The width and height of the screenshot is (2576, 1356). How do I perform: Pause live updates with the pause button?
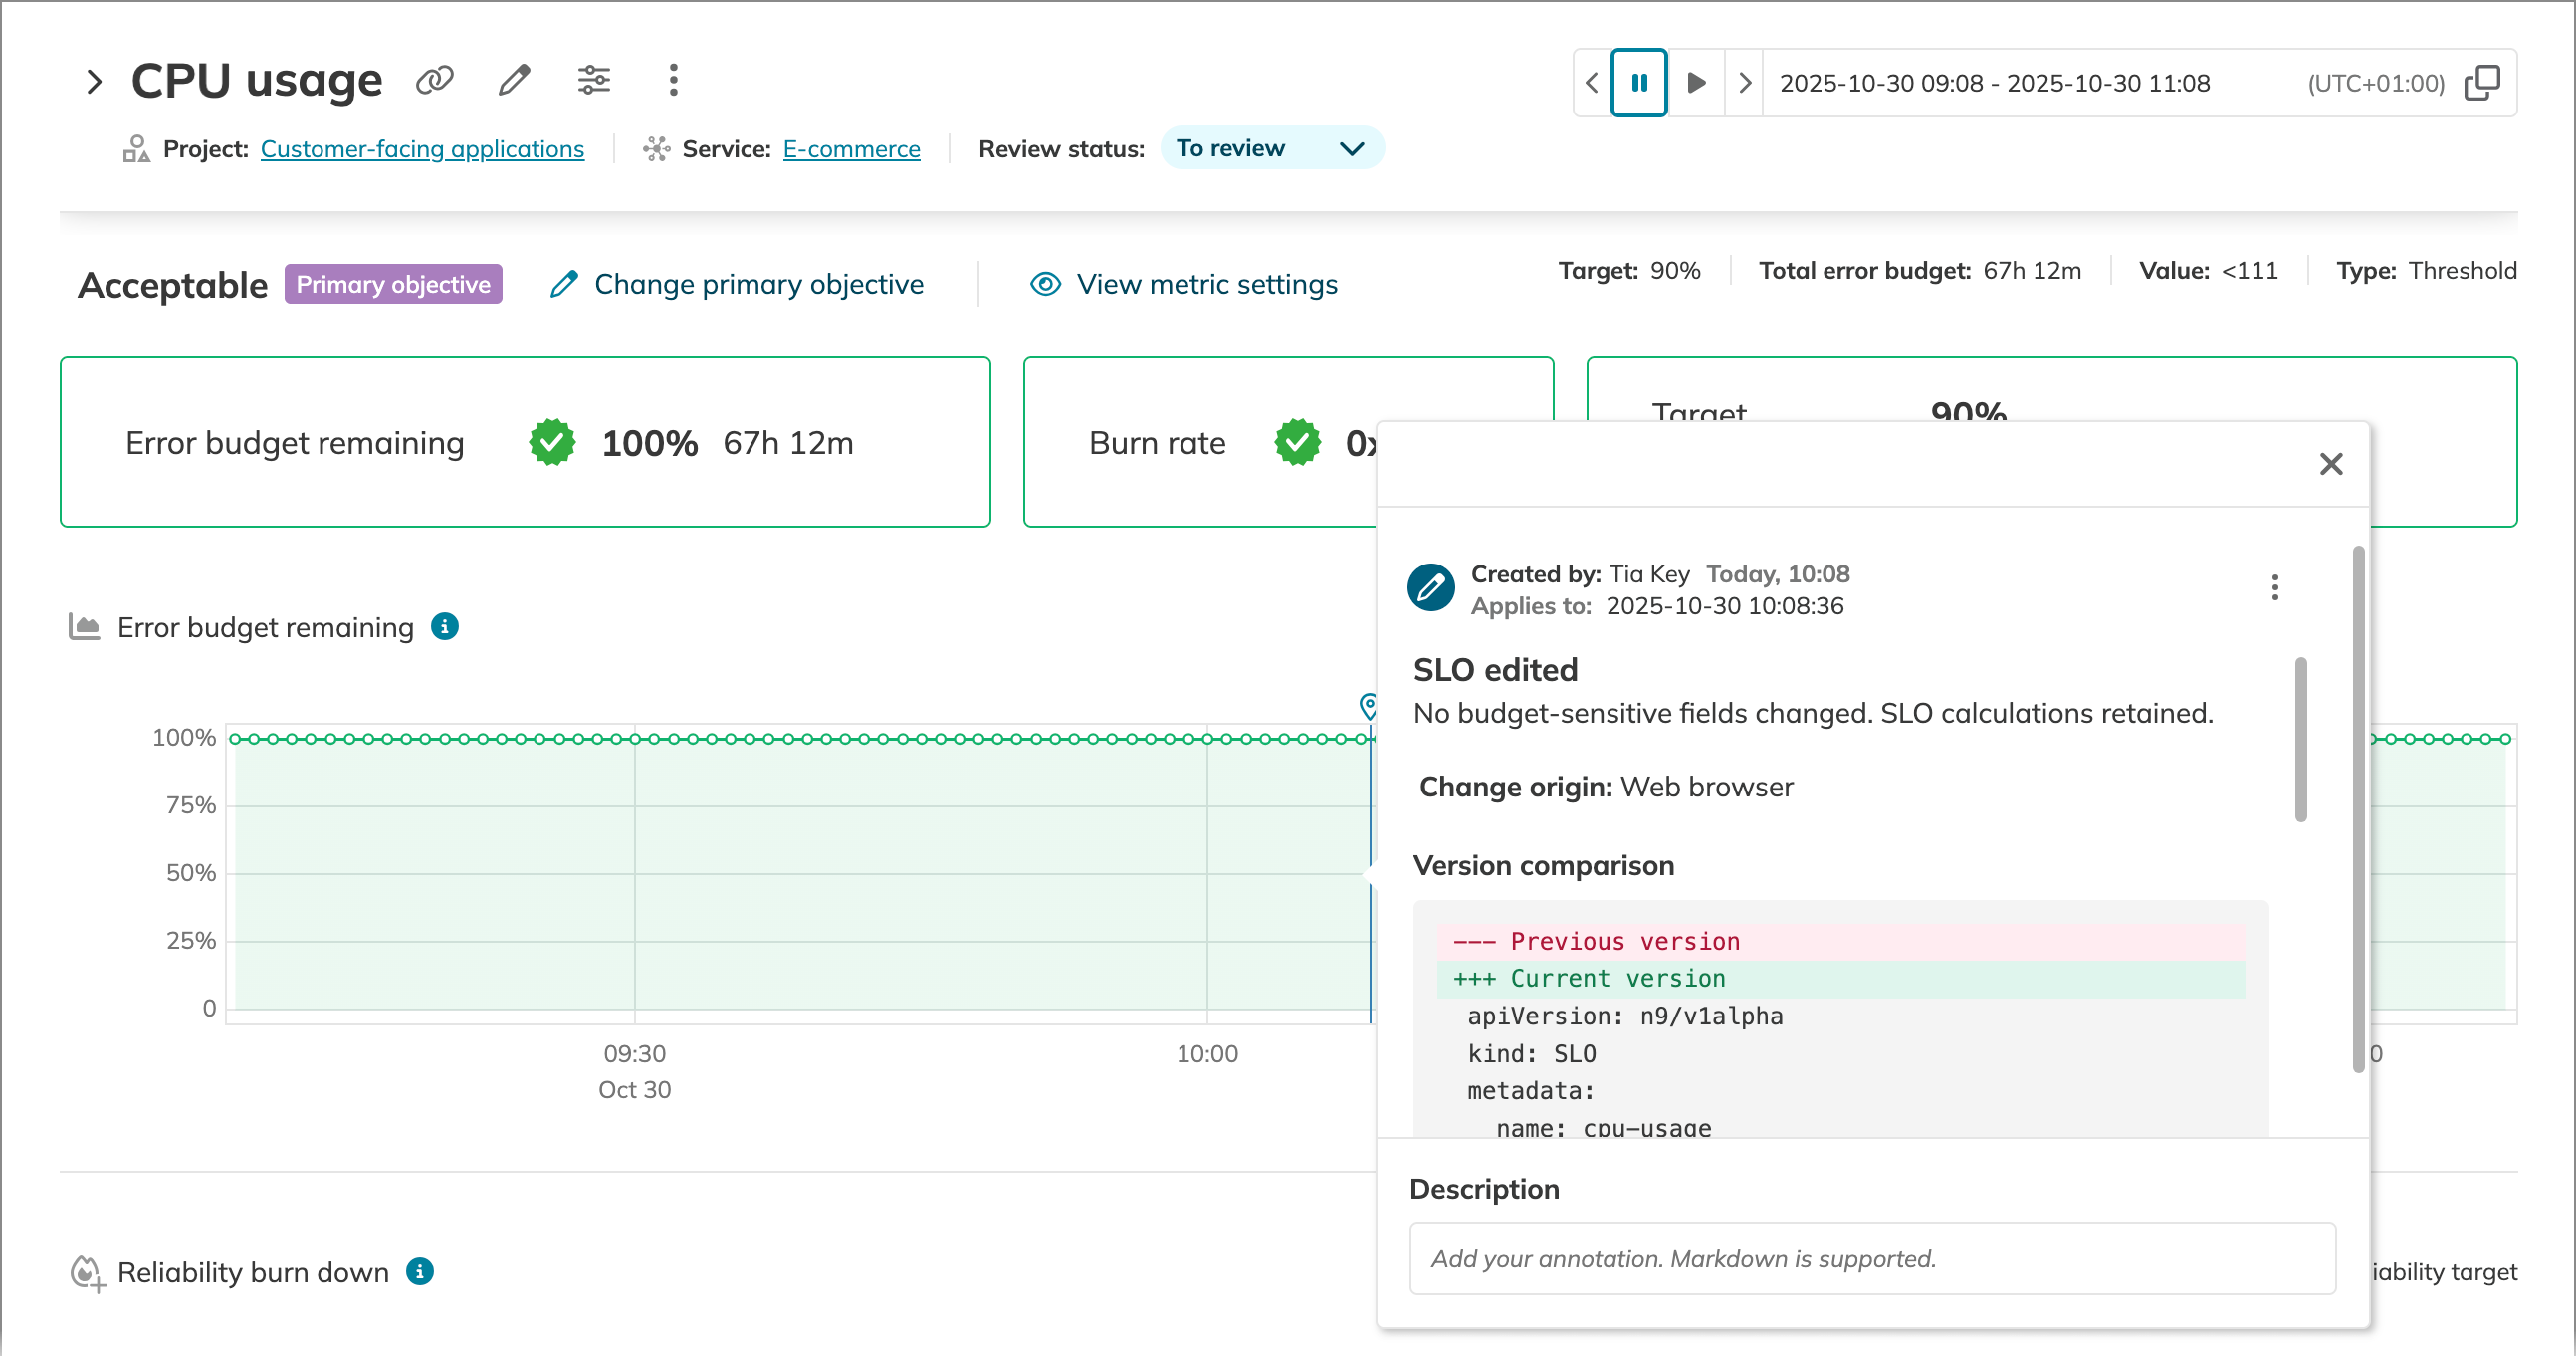click(x=1639, y=83)
